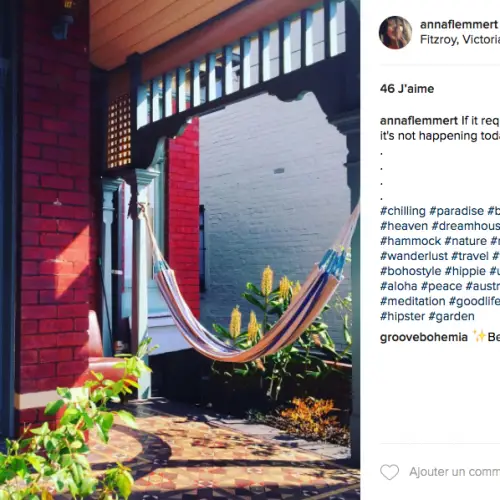500x500 pixels.
Task: Open the Fitzroy, Victoria location link
Action: (460, 40)
